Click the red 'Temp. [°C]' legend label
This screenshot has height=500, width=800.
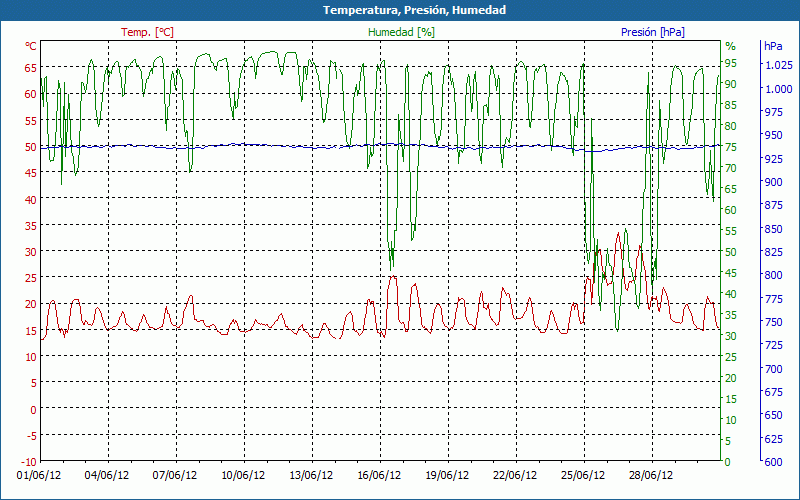(147, 32)
